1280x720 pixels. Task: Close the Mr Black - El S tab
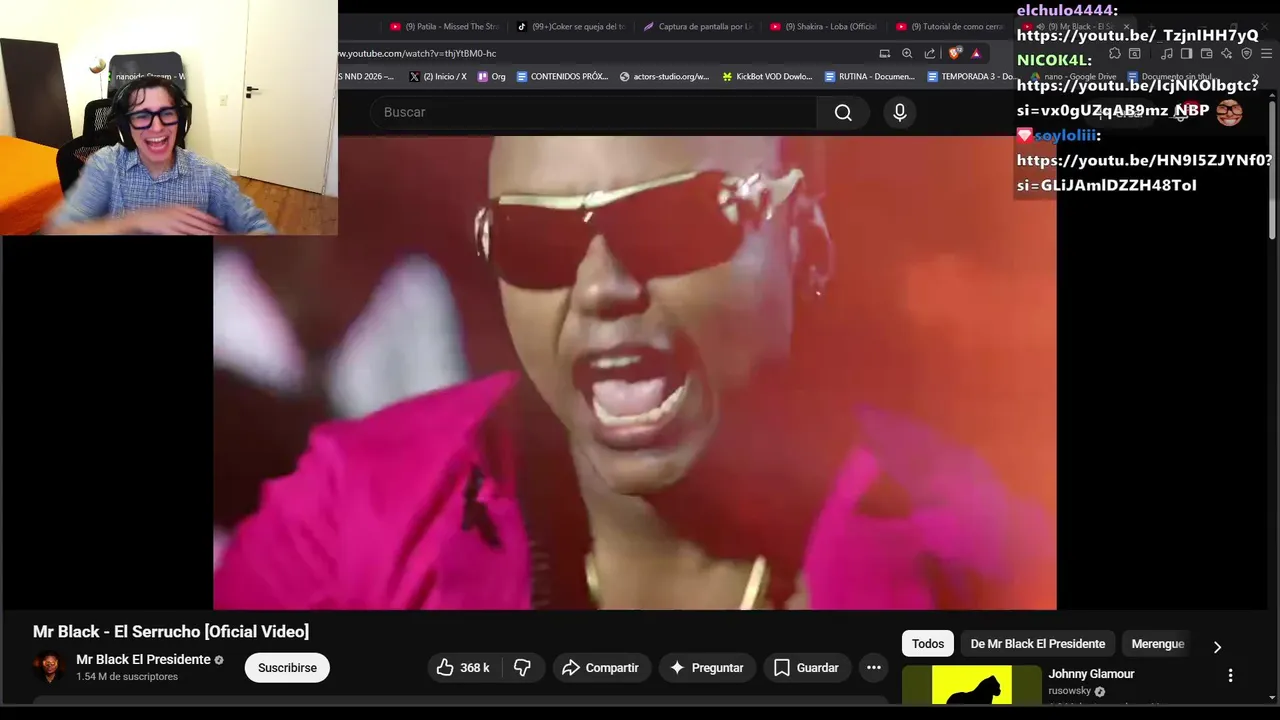point(1125,27)
